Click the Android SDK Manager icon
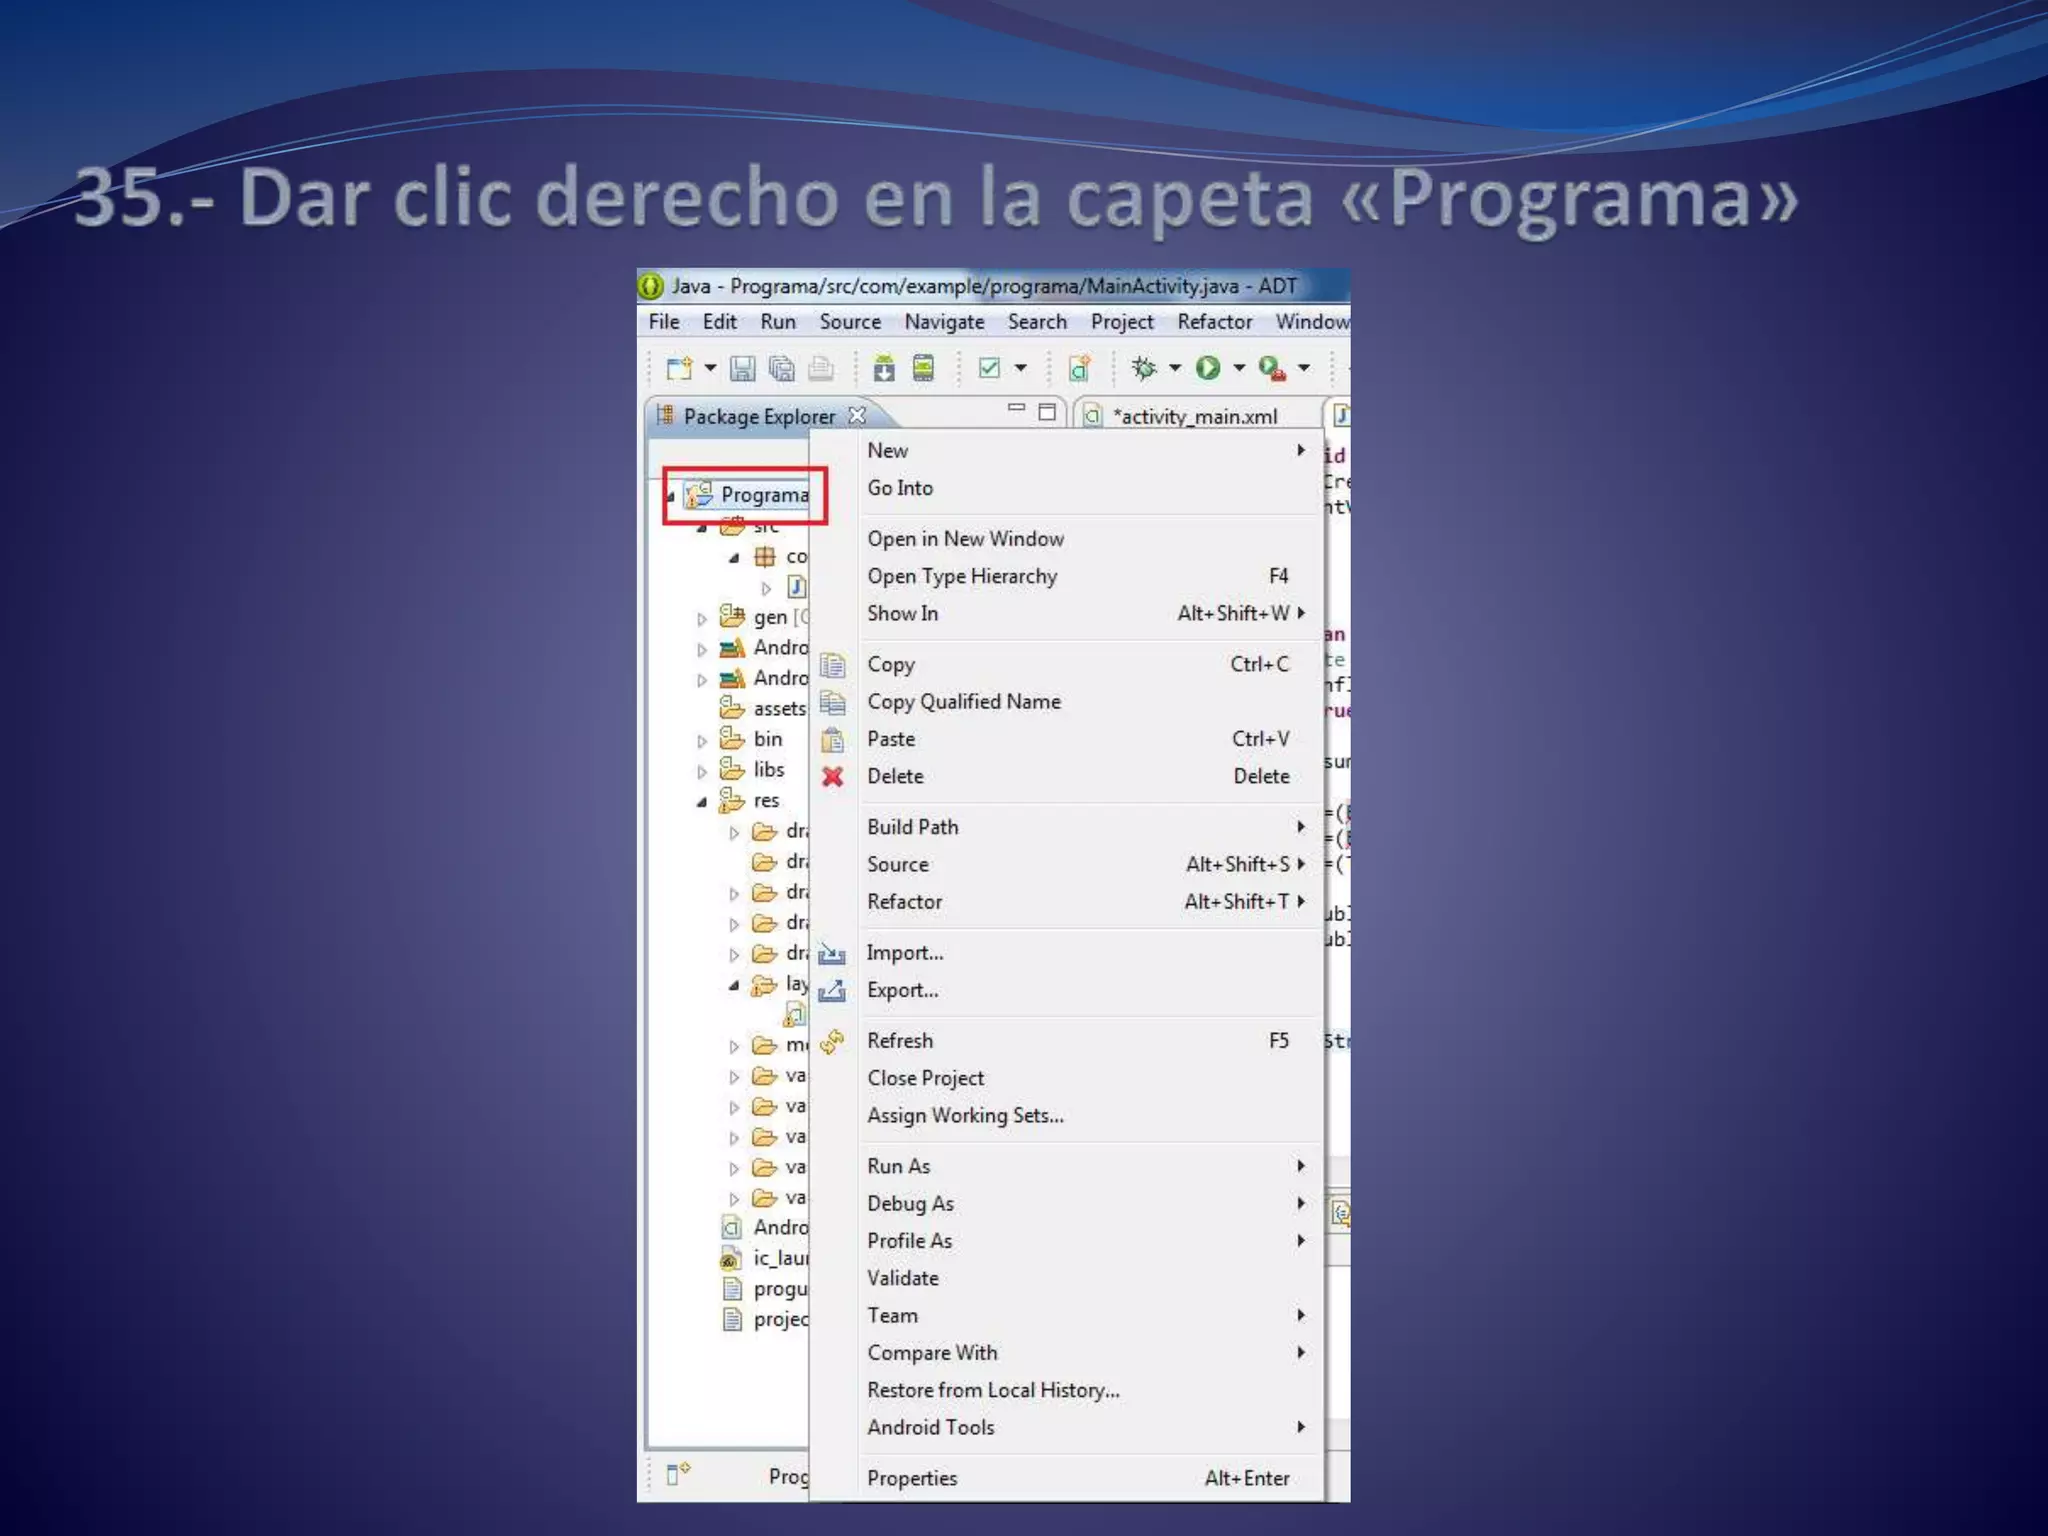 [883, 368]
